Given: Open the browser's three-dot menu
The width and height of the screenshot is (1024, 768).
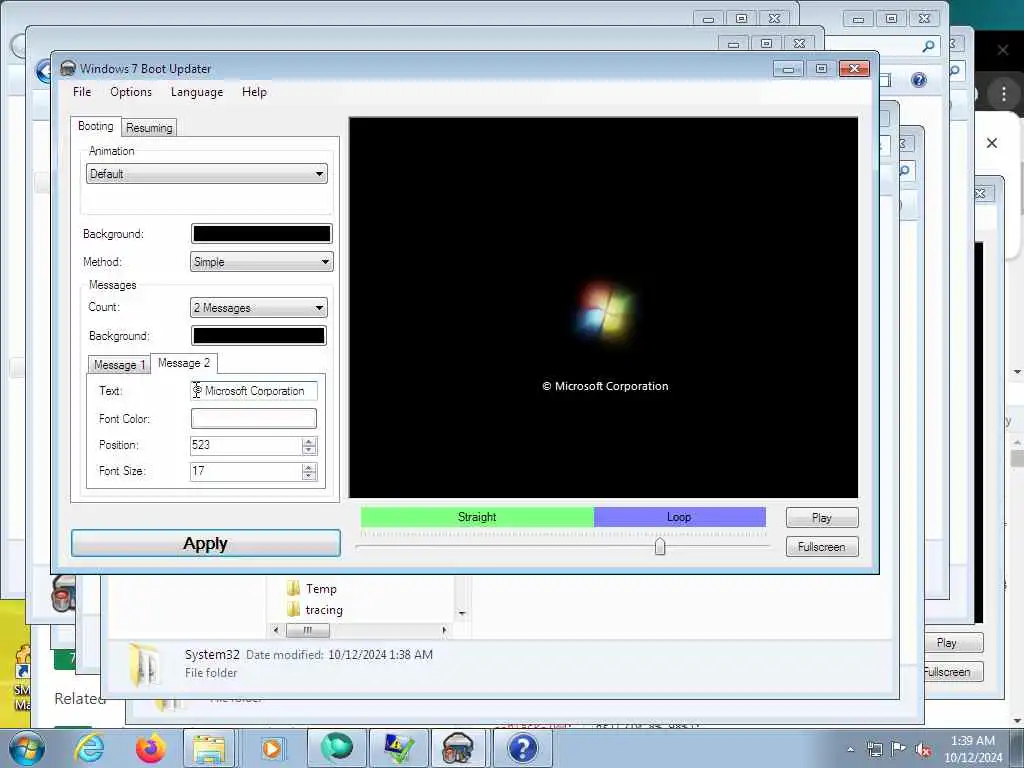Looking at the screenshot, I should click(1004, 94).
